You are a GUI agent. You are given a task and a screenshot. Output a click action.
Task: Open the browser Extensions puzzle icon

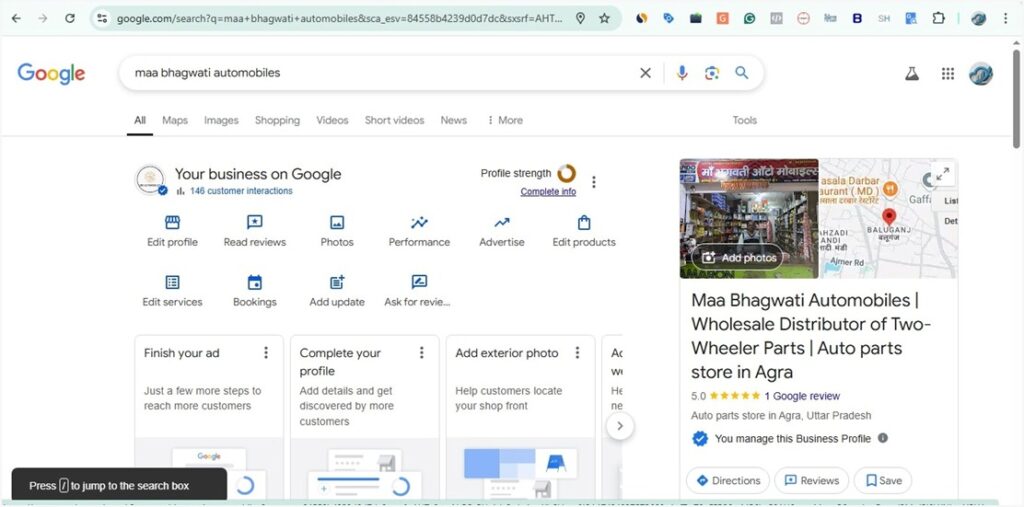pyautogui.click(x=938, y=18)
